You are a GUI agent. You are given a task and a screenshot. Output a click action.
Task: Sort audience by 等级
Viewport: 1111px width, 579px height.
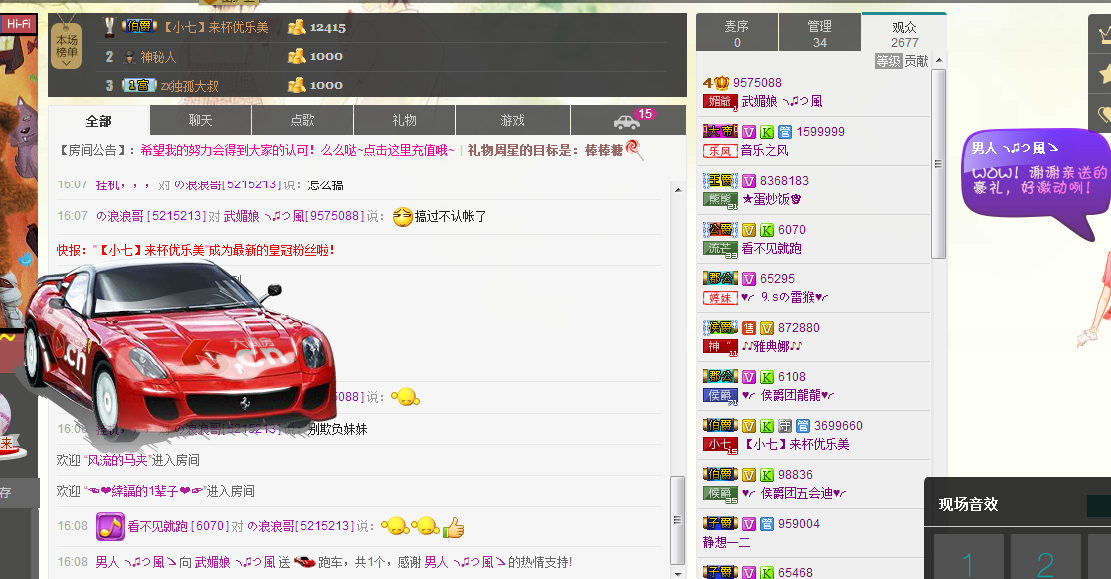point(888,61)
